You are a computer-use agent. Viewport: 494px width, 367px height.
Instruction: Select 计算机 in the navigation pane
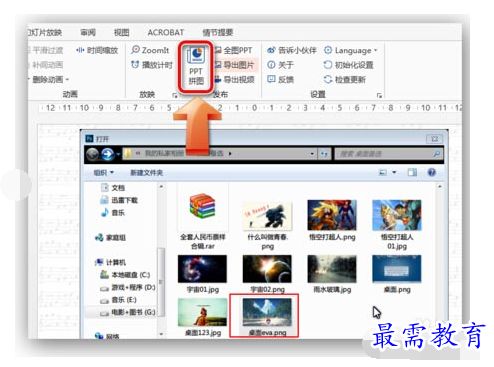tap(110, 262)
